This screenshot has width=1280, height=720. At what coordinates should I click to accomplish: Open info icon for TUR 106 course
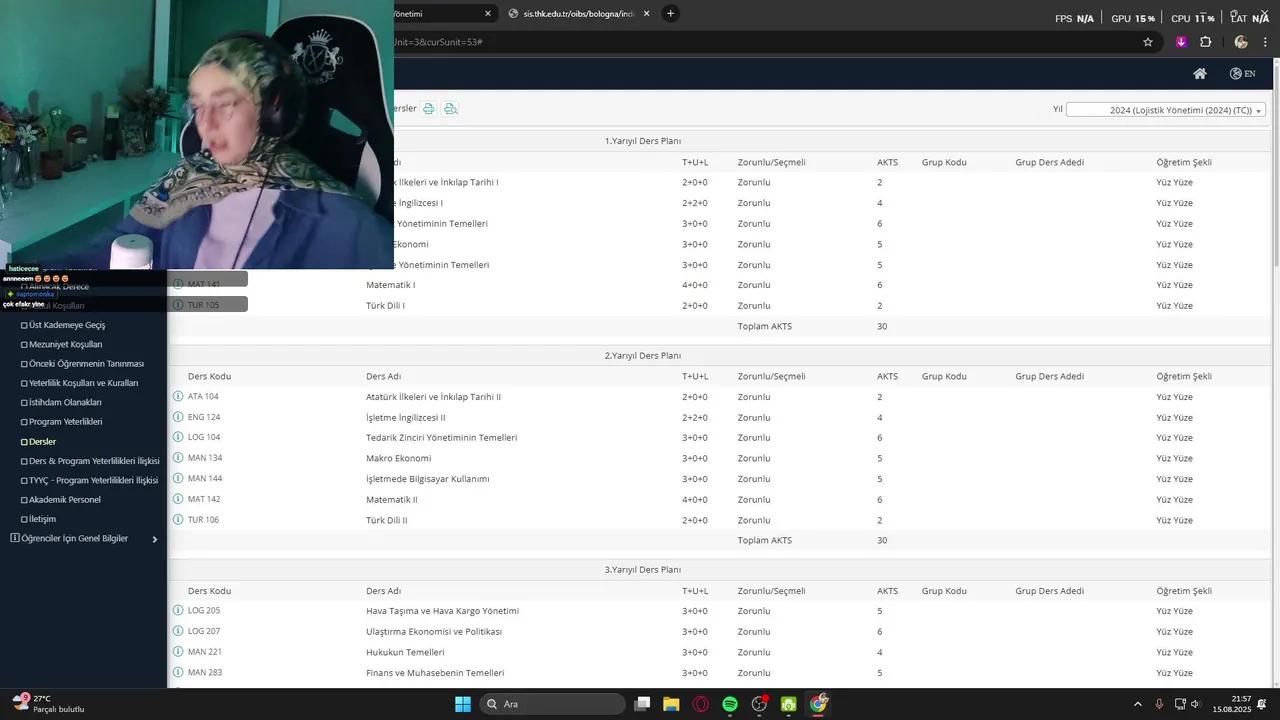click(178, 520)
